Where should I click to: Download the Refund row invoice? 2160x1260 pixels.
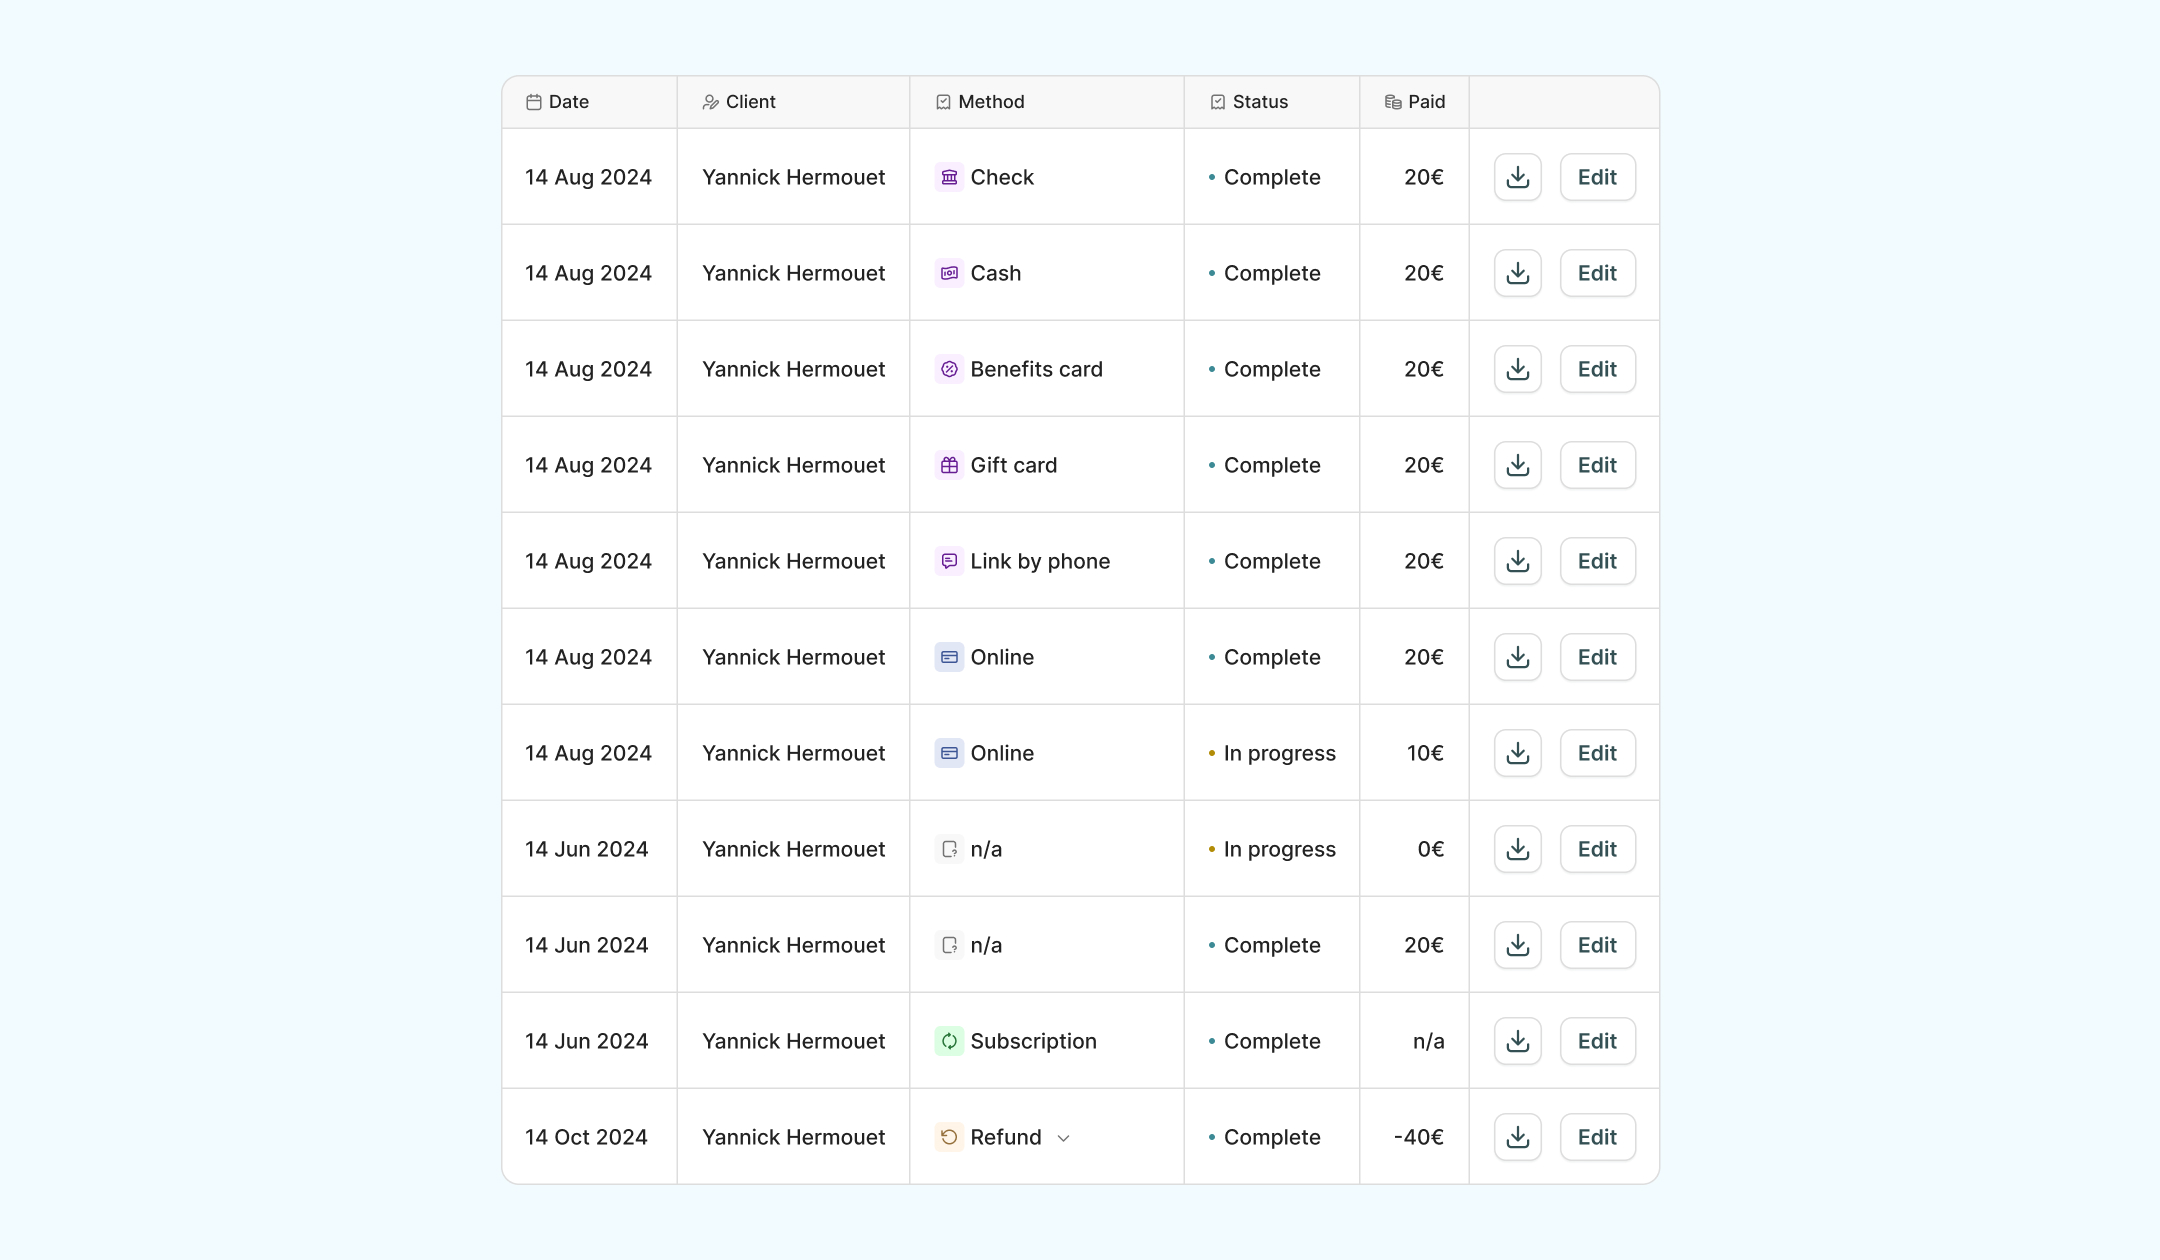point(1517,1137)
